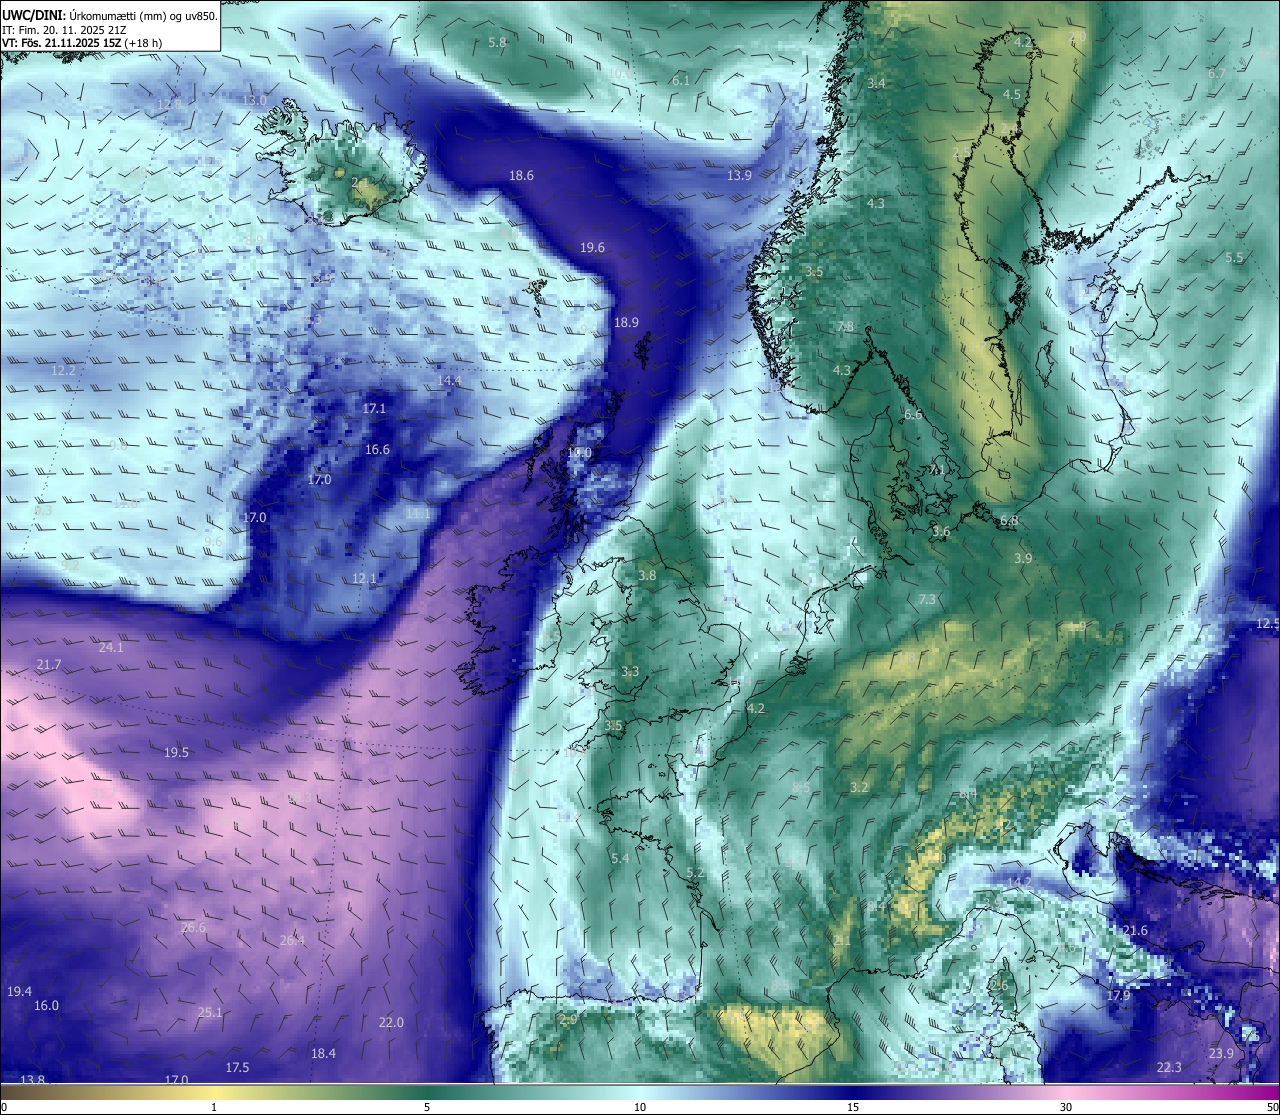This screenshot has height=1115, width=1280.
Task: Click the colorbar tick labelled 30
Action: tap(1067, 1107)
